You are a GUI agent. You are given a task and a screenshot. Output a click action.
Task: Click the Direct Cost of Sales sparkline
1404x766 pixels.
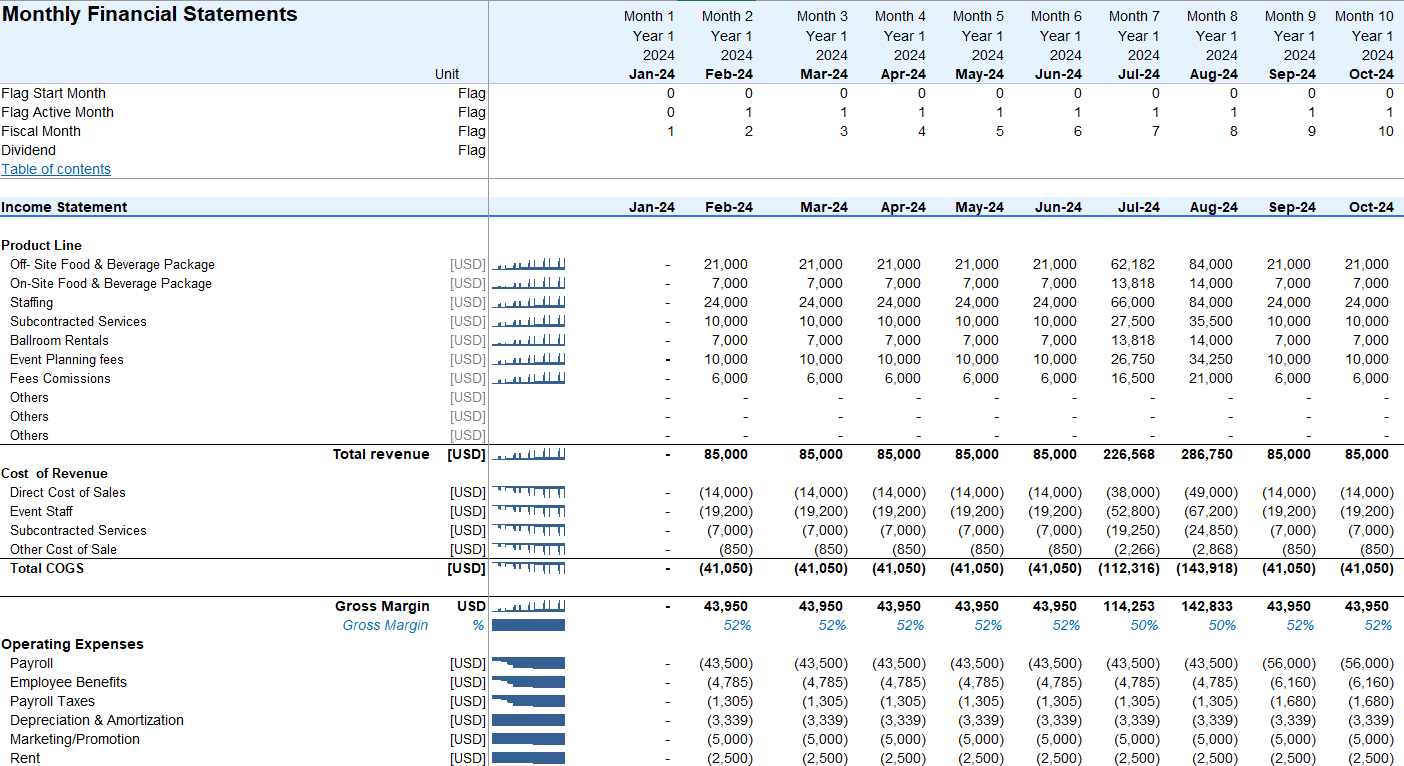(529, 492)
